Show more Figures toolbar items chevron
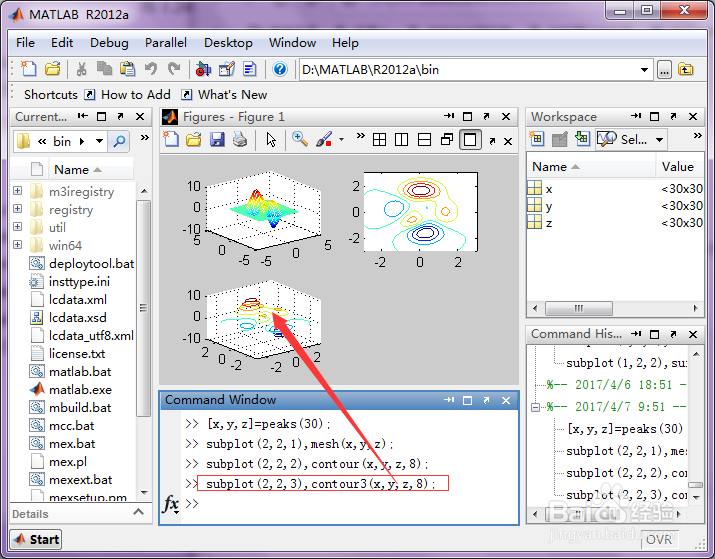Viewport: 715px width, 559px height. pos(361,135)
